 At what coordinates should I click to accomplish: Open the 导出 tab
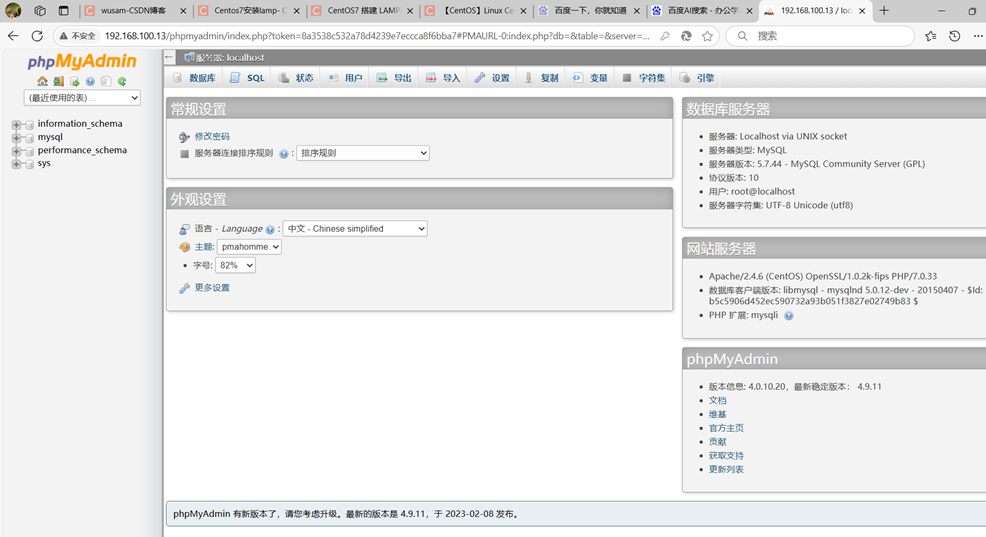pyautogui.click(x=394, y=78)
